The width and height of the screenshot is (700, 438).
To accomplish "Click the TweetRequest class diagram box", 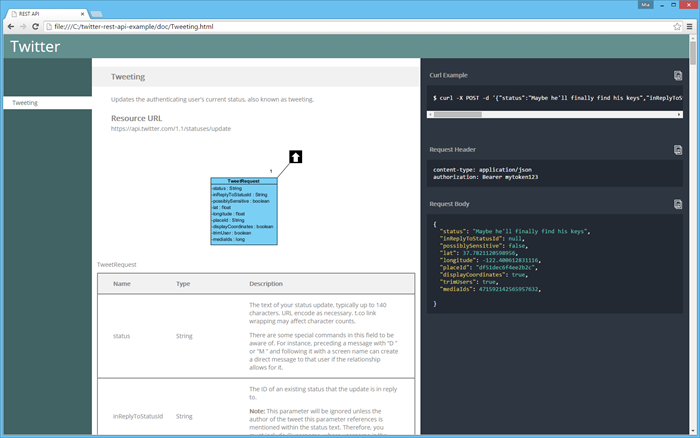I will [x=244, y=211].
